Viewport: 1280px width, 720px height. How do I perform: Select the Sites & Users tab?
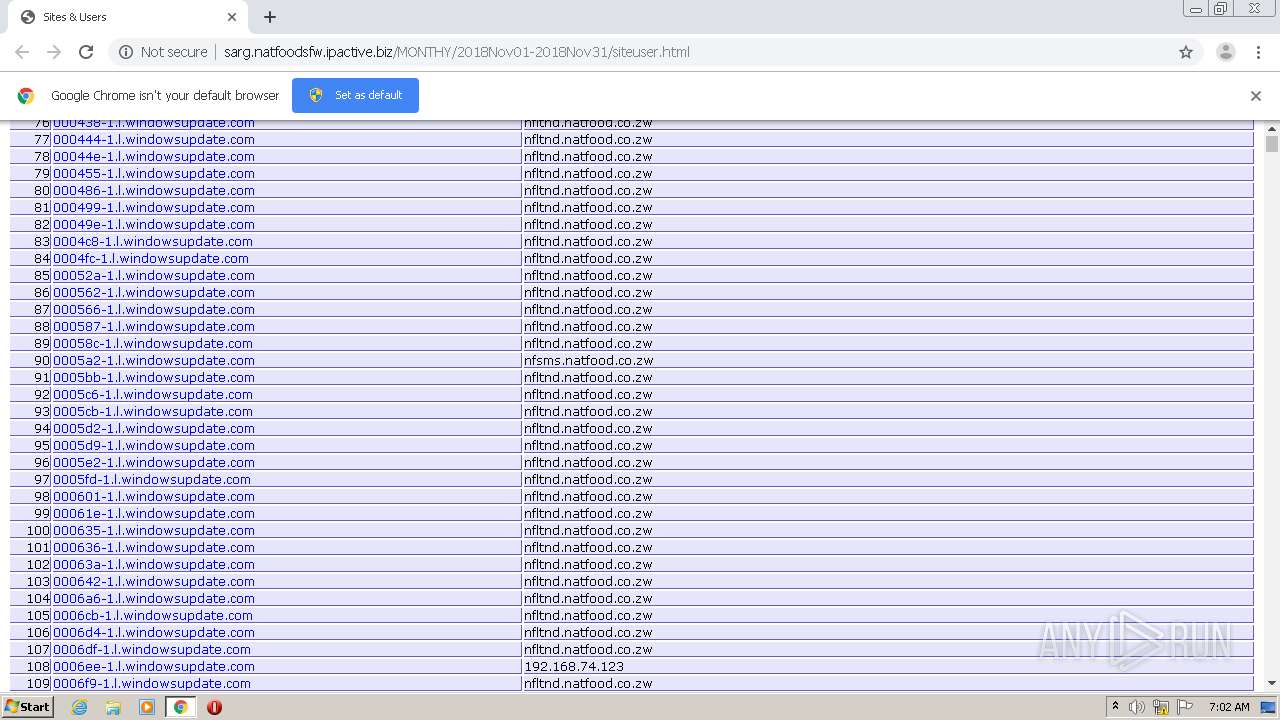[x=128, y=17]
